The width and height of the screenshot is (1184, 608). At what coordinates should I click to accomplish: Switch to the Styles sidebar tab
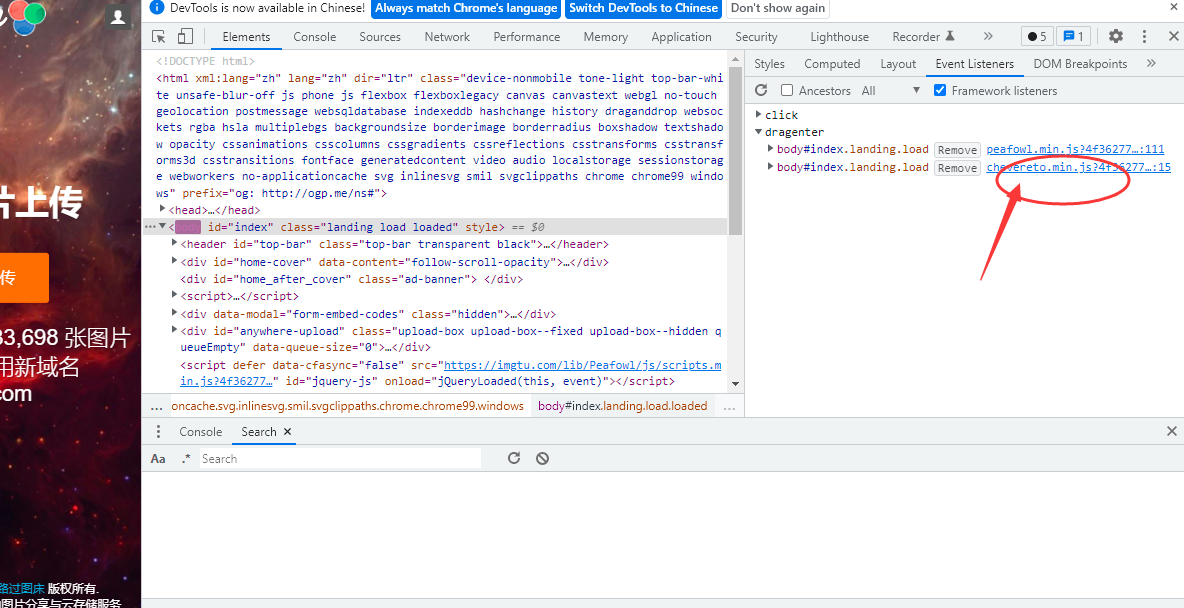[769, 63]
